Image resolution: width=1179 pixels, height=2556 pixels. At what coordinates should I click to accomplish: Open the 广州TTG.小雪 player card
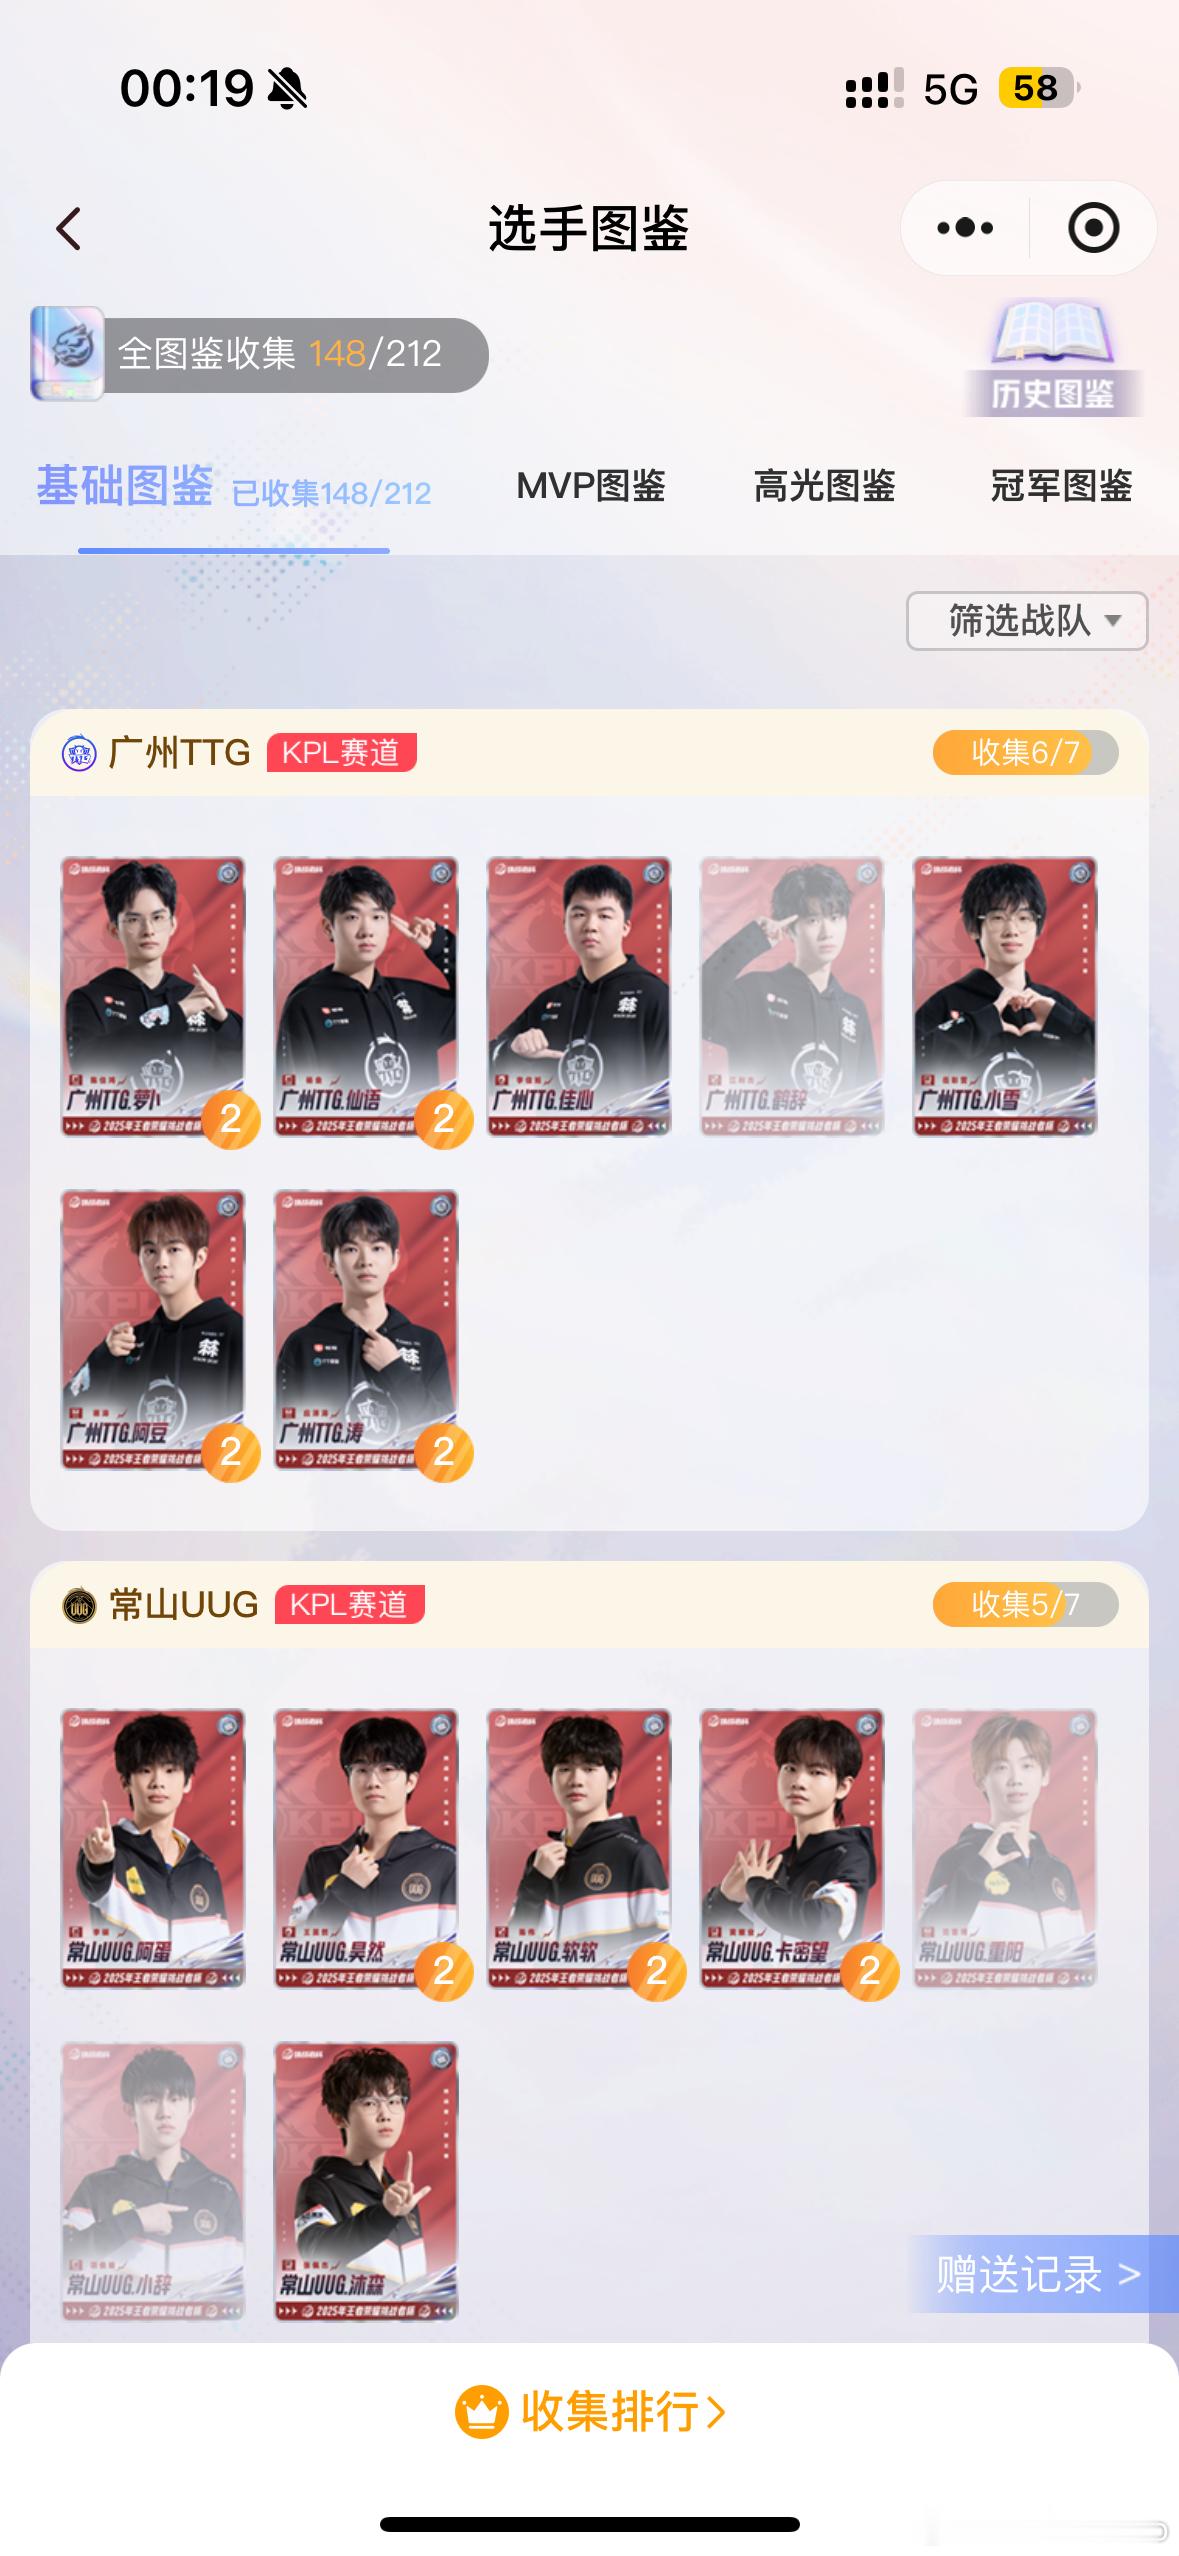click(x=1005, y=996)
